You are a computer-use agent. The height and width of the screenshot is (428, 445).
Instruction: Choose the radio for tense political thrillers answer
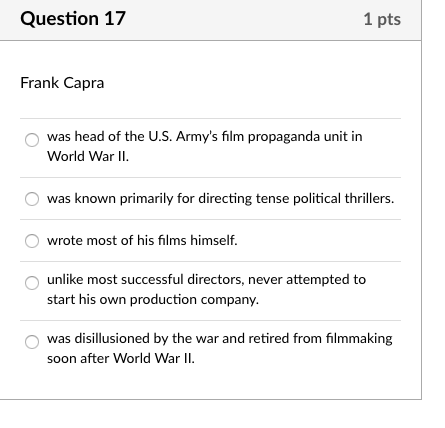(x=32, y=199)
